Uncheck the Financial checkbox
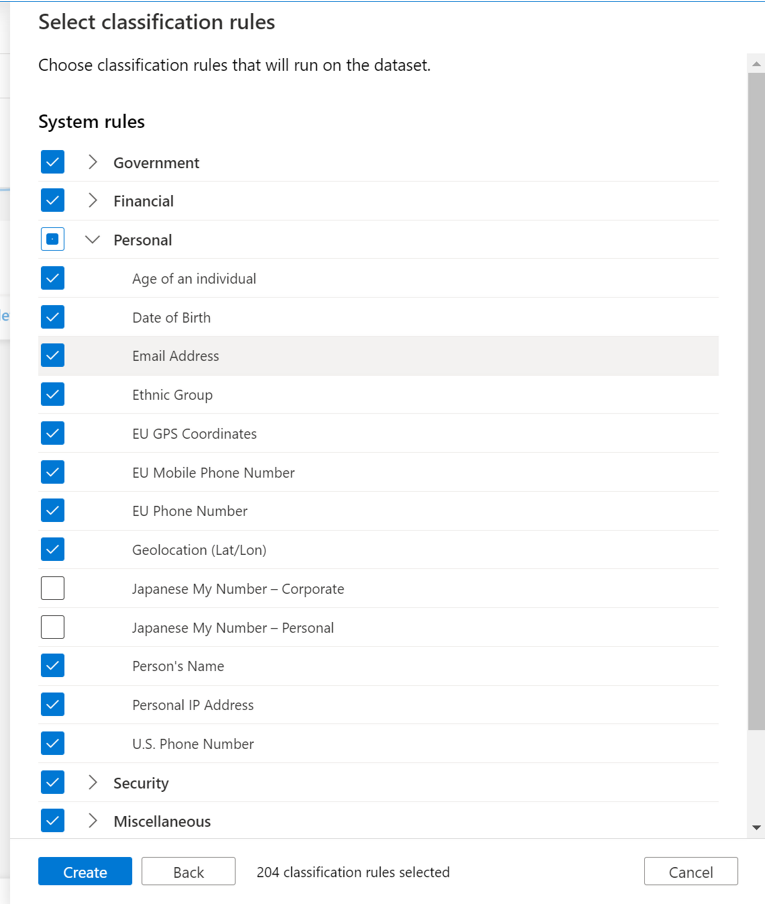This screenshot has height=910, width=765. (52, 200)
